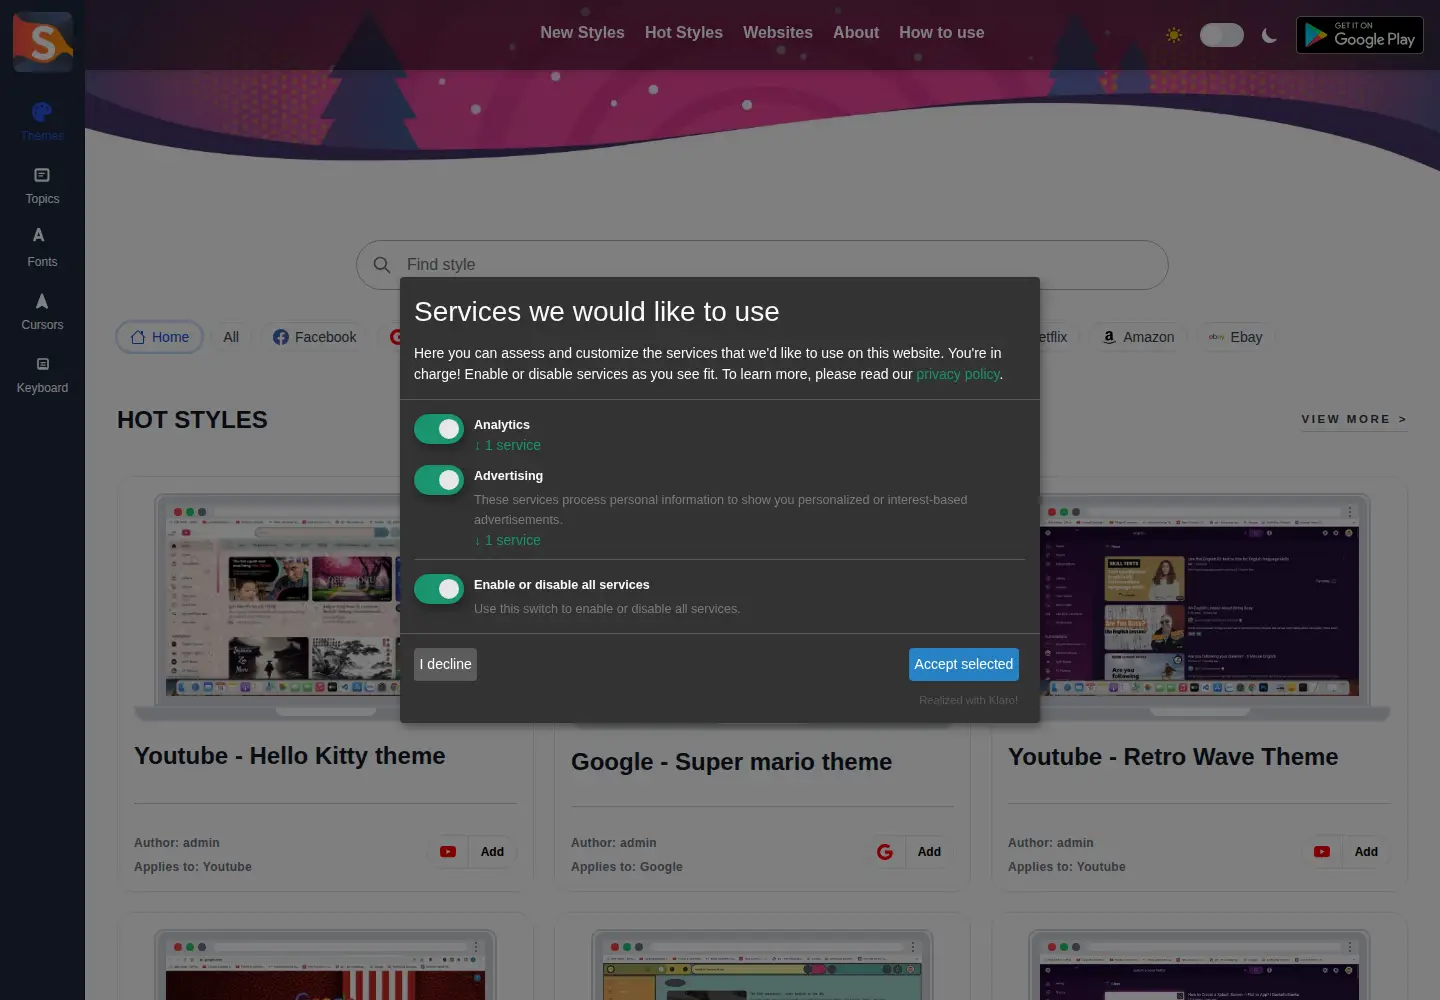Open the Keyboard sidebar section
The image size is (1440, 1000).
[42, 375]
